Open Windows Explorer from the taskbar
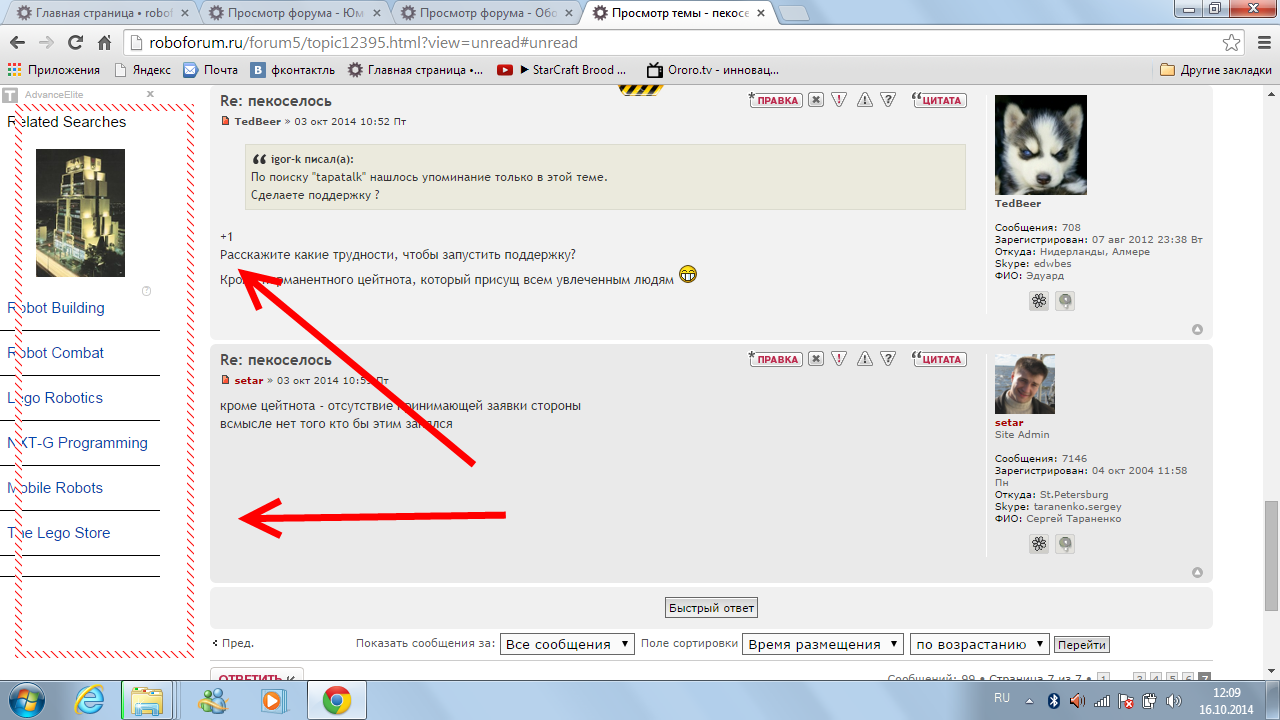This screenshot has width=1280, height=720. [148, 700]
